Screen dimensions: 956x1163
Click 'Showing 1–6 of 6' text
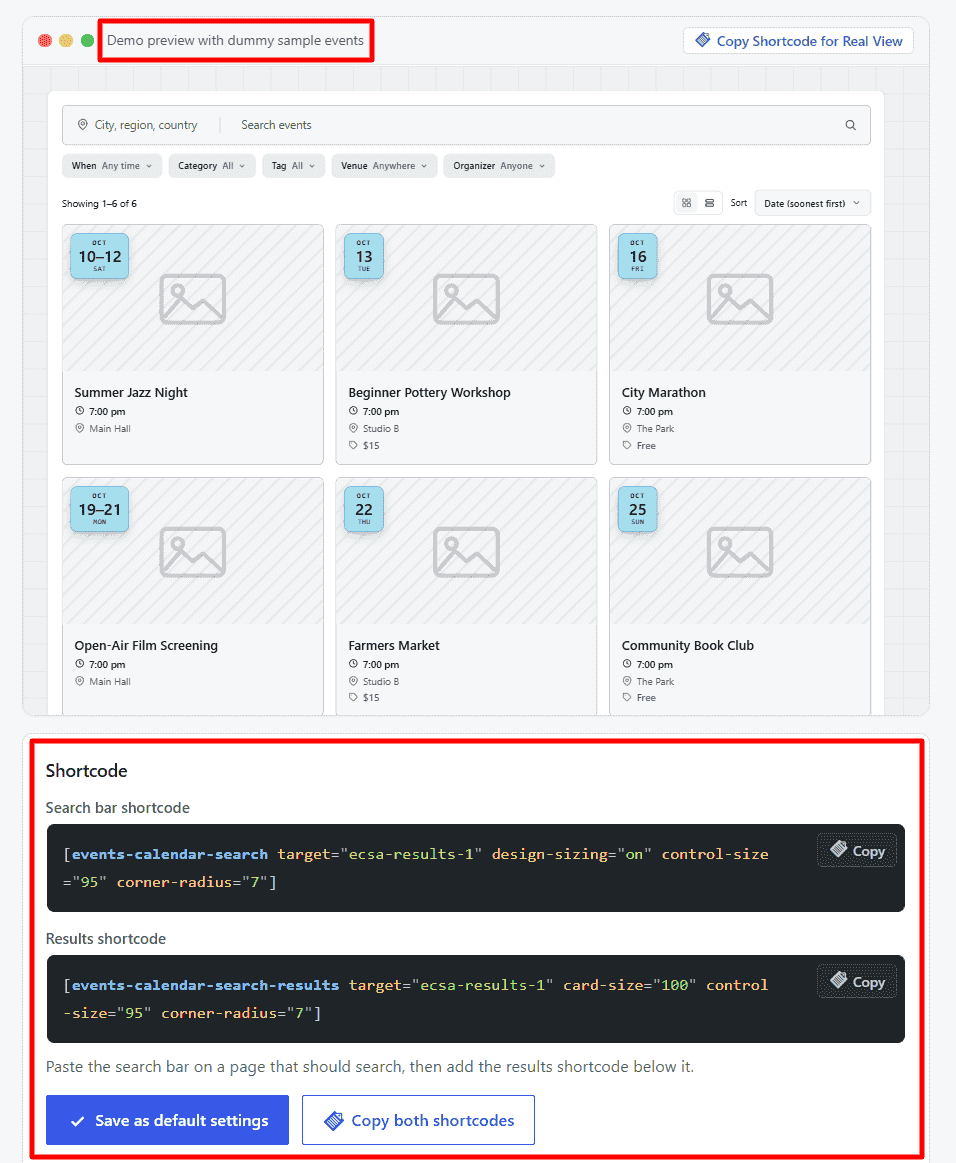click(x=99, y=203)
